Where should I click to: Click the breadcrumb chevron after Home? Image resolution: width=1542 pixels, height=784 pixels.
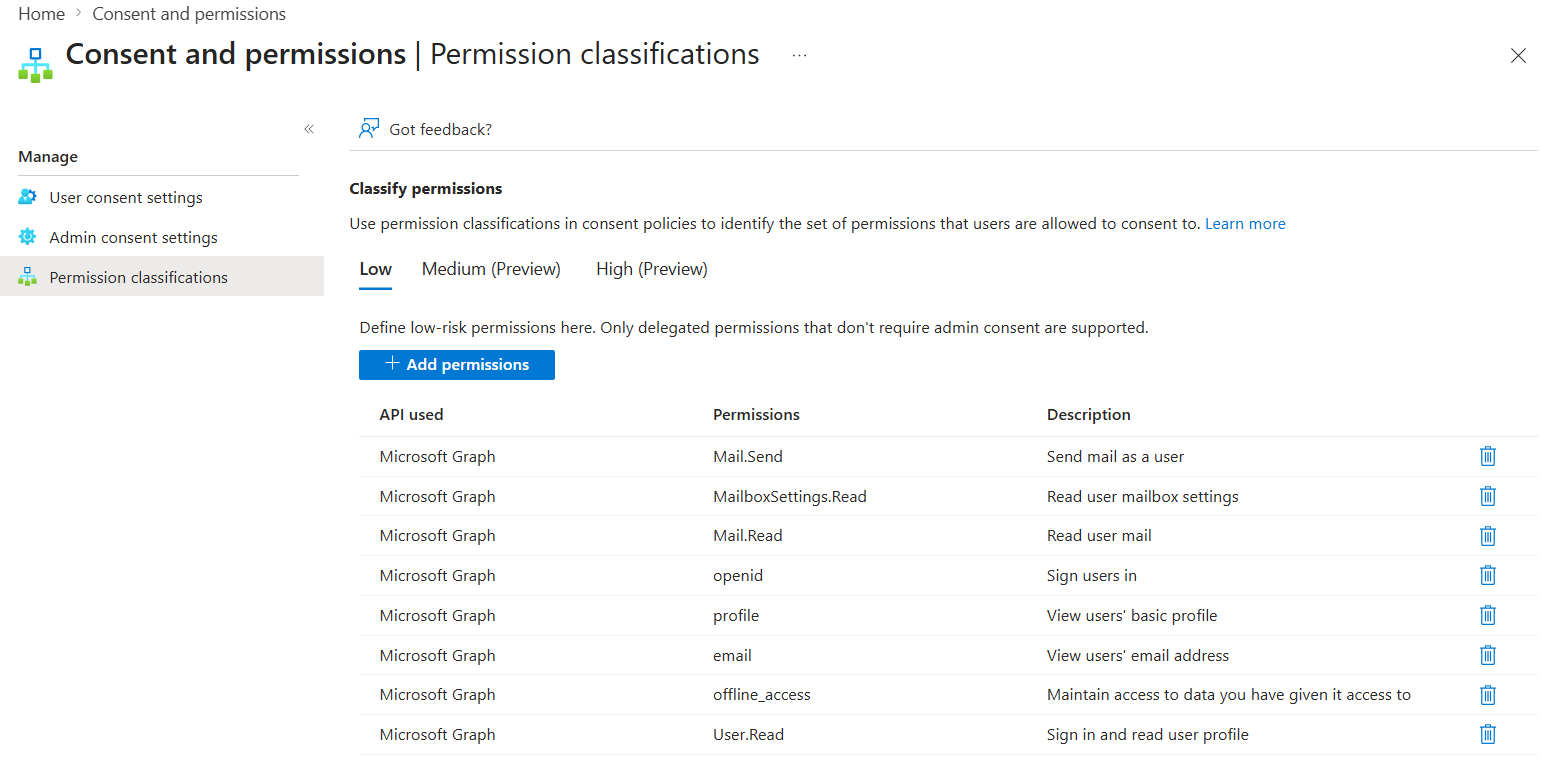pos(76,13)
